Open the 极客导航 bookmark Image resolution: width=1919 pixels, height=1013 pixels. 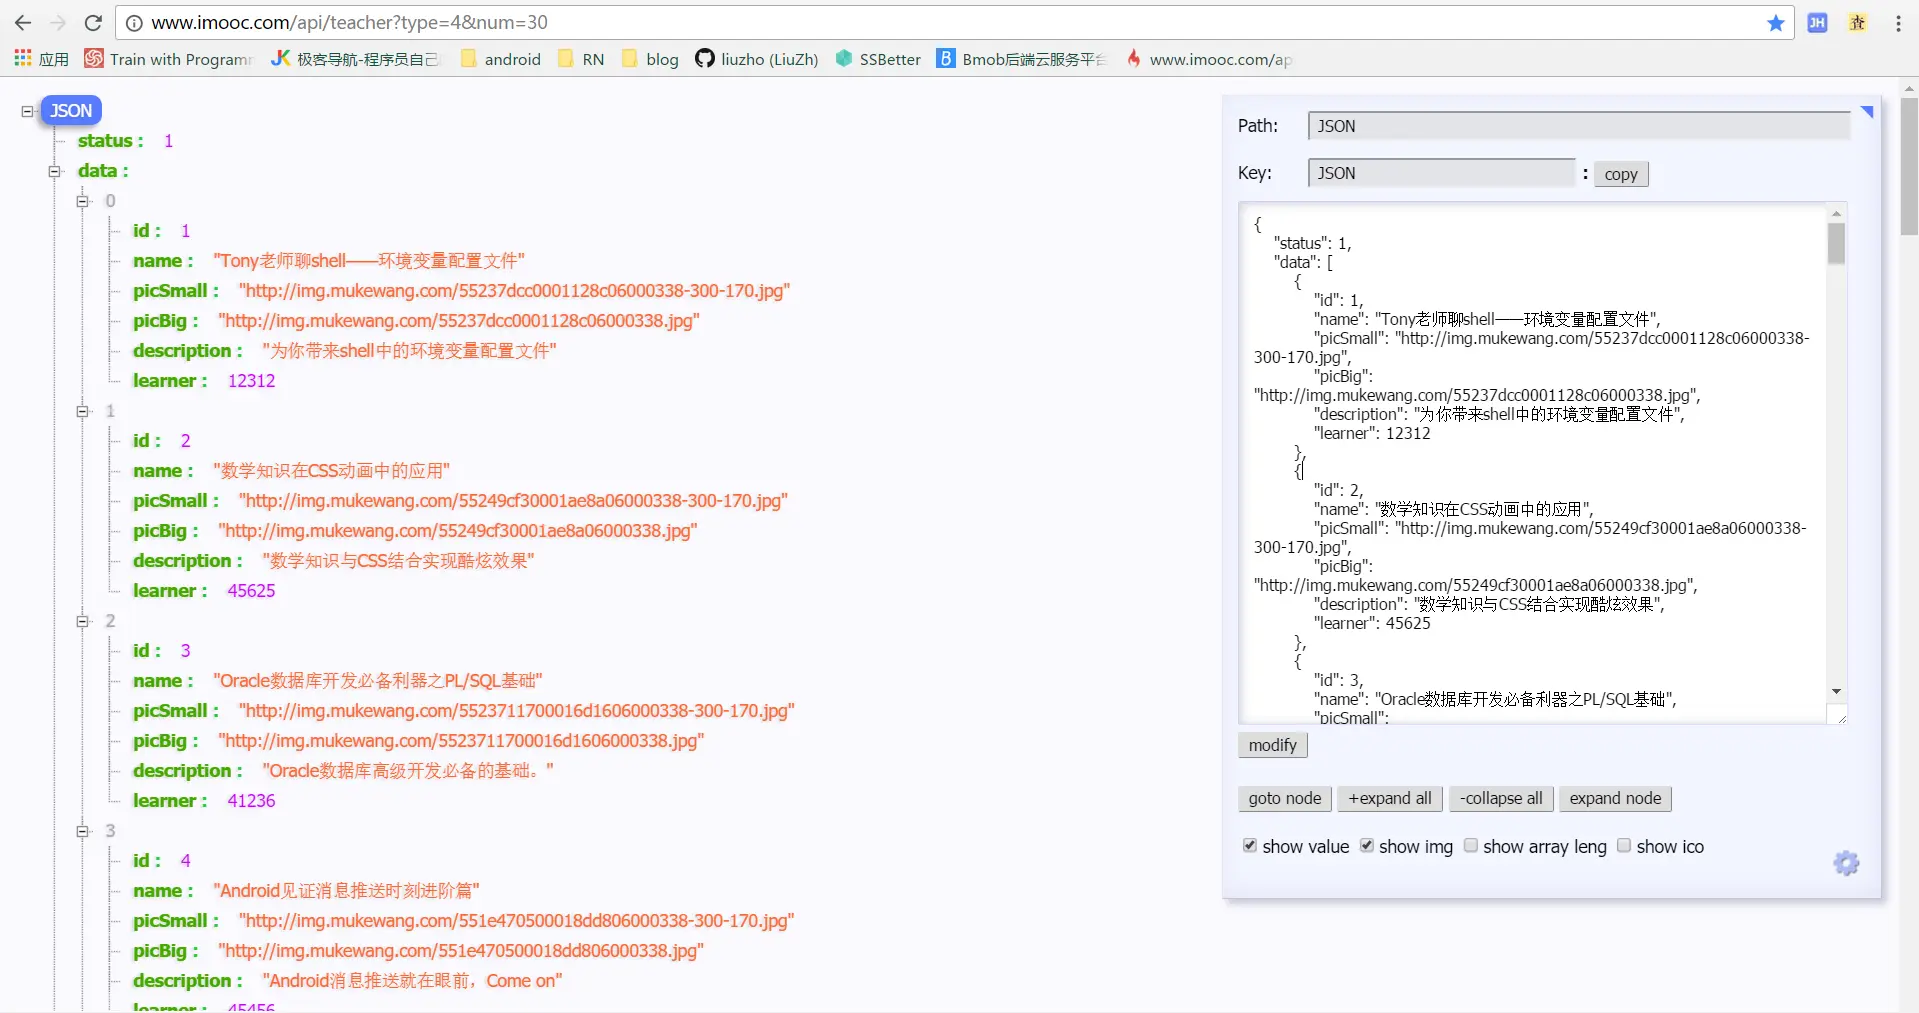pyautogui.click(x=355, y=59)
